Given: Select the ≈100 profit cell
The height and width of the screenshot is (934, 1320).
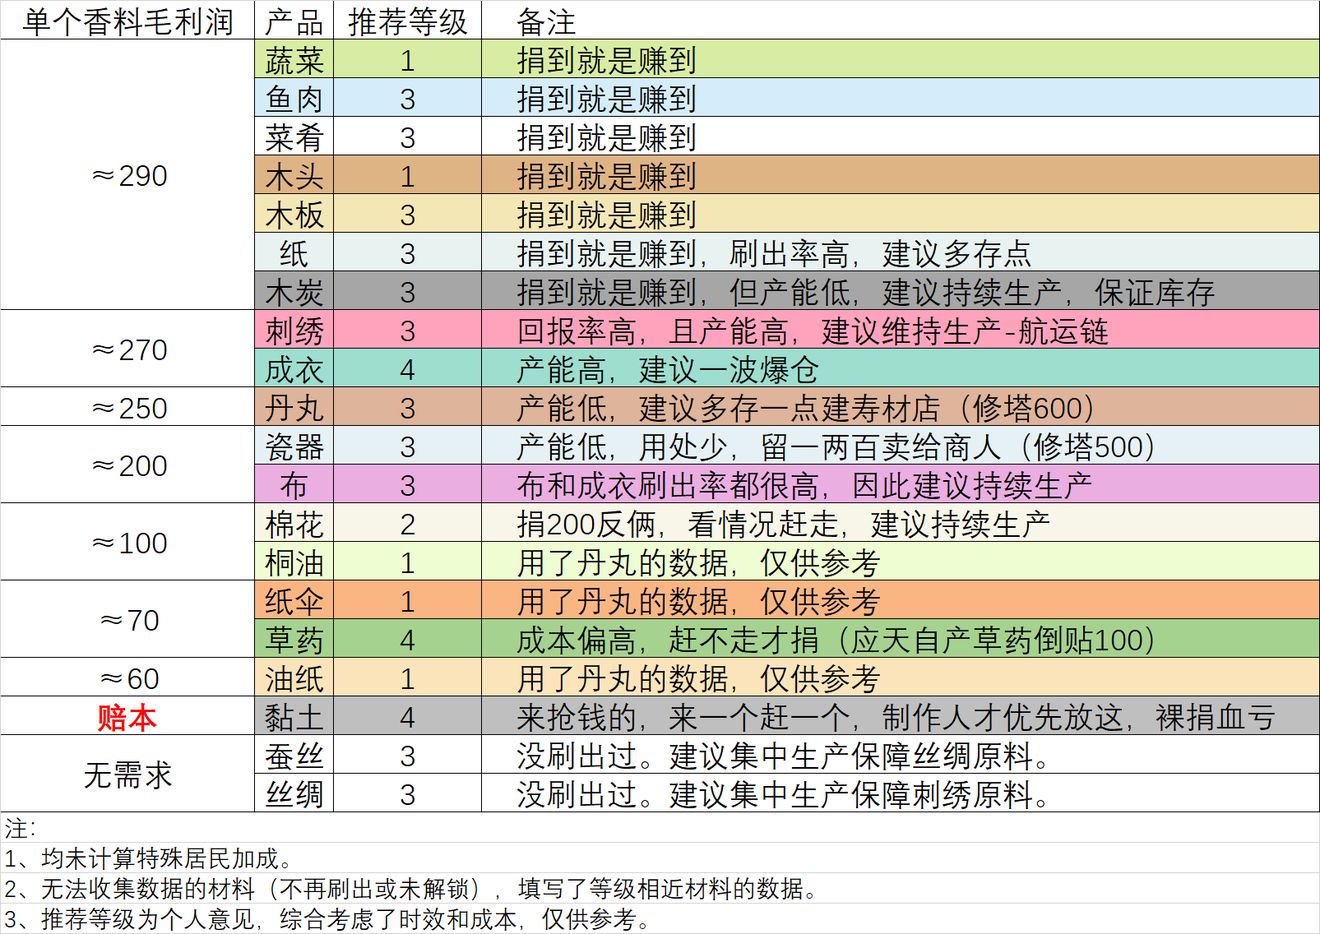Looking at the screenshot, I should click(x=127, y=543).
